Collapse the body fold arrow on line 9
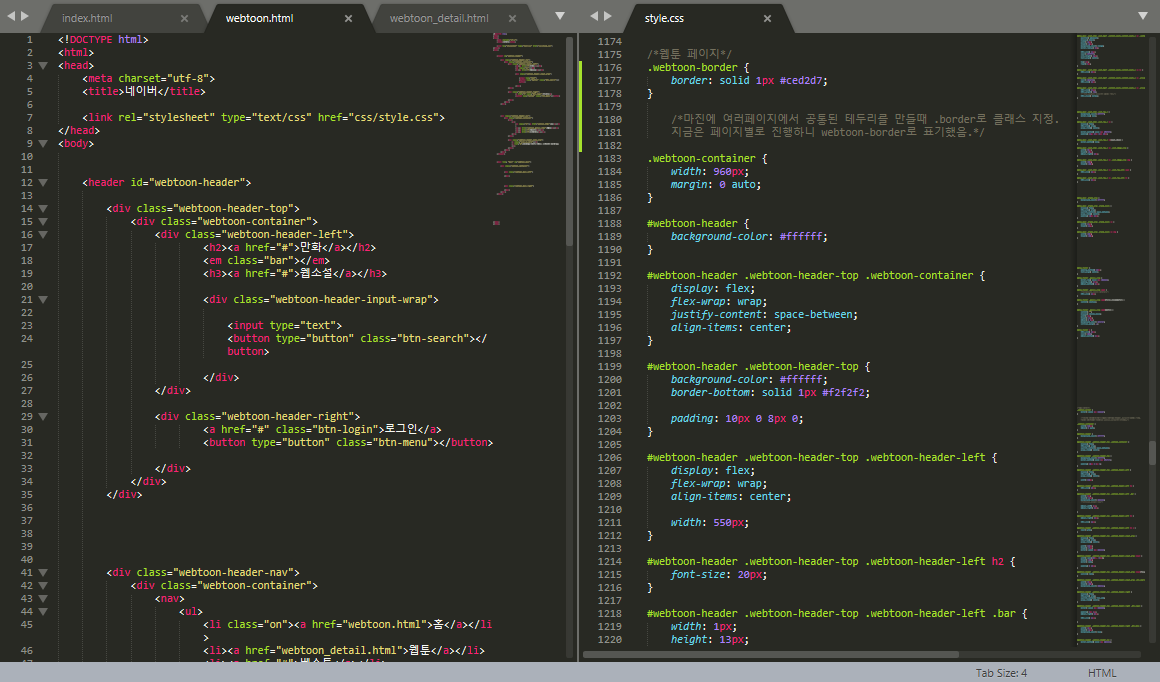1160x682 pixels. 43,144
